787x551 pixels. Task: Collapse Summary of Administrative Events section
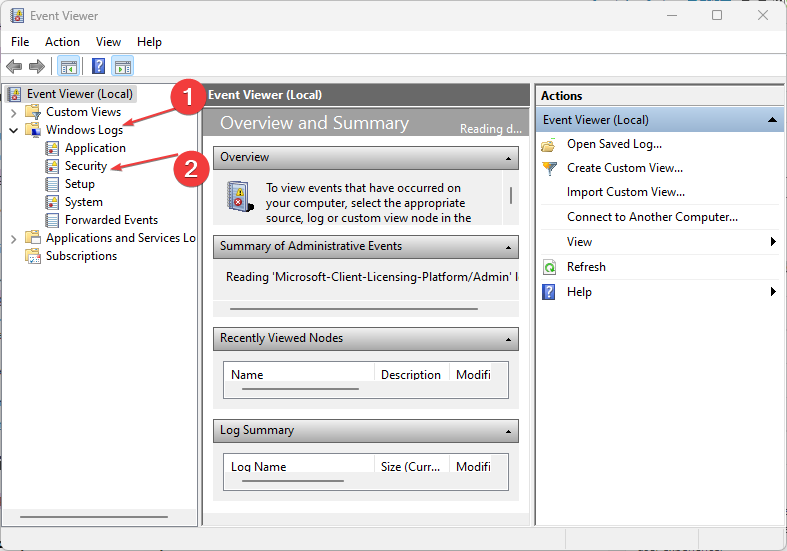(508, 247)
